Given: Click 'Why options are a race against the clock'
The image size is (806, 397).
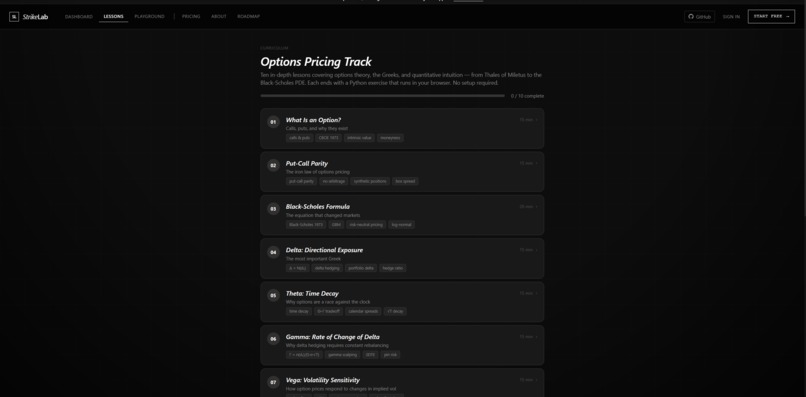Looking at the screenshot, I should pos(328,302).
